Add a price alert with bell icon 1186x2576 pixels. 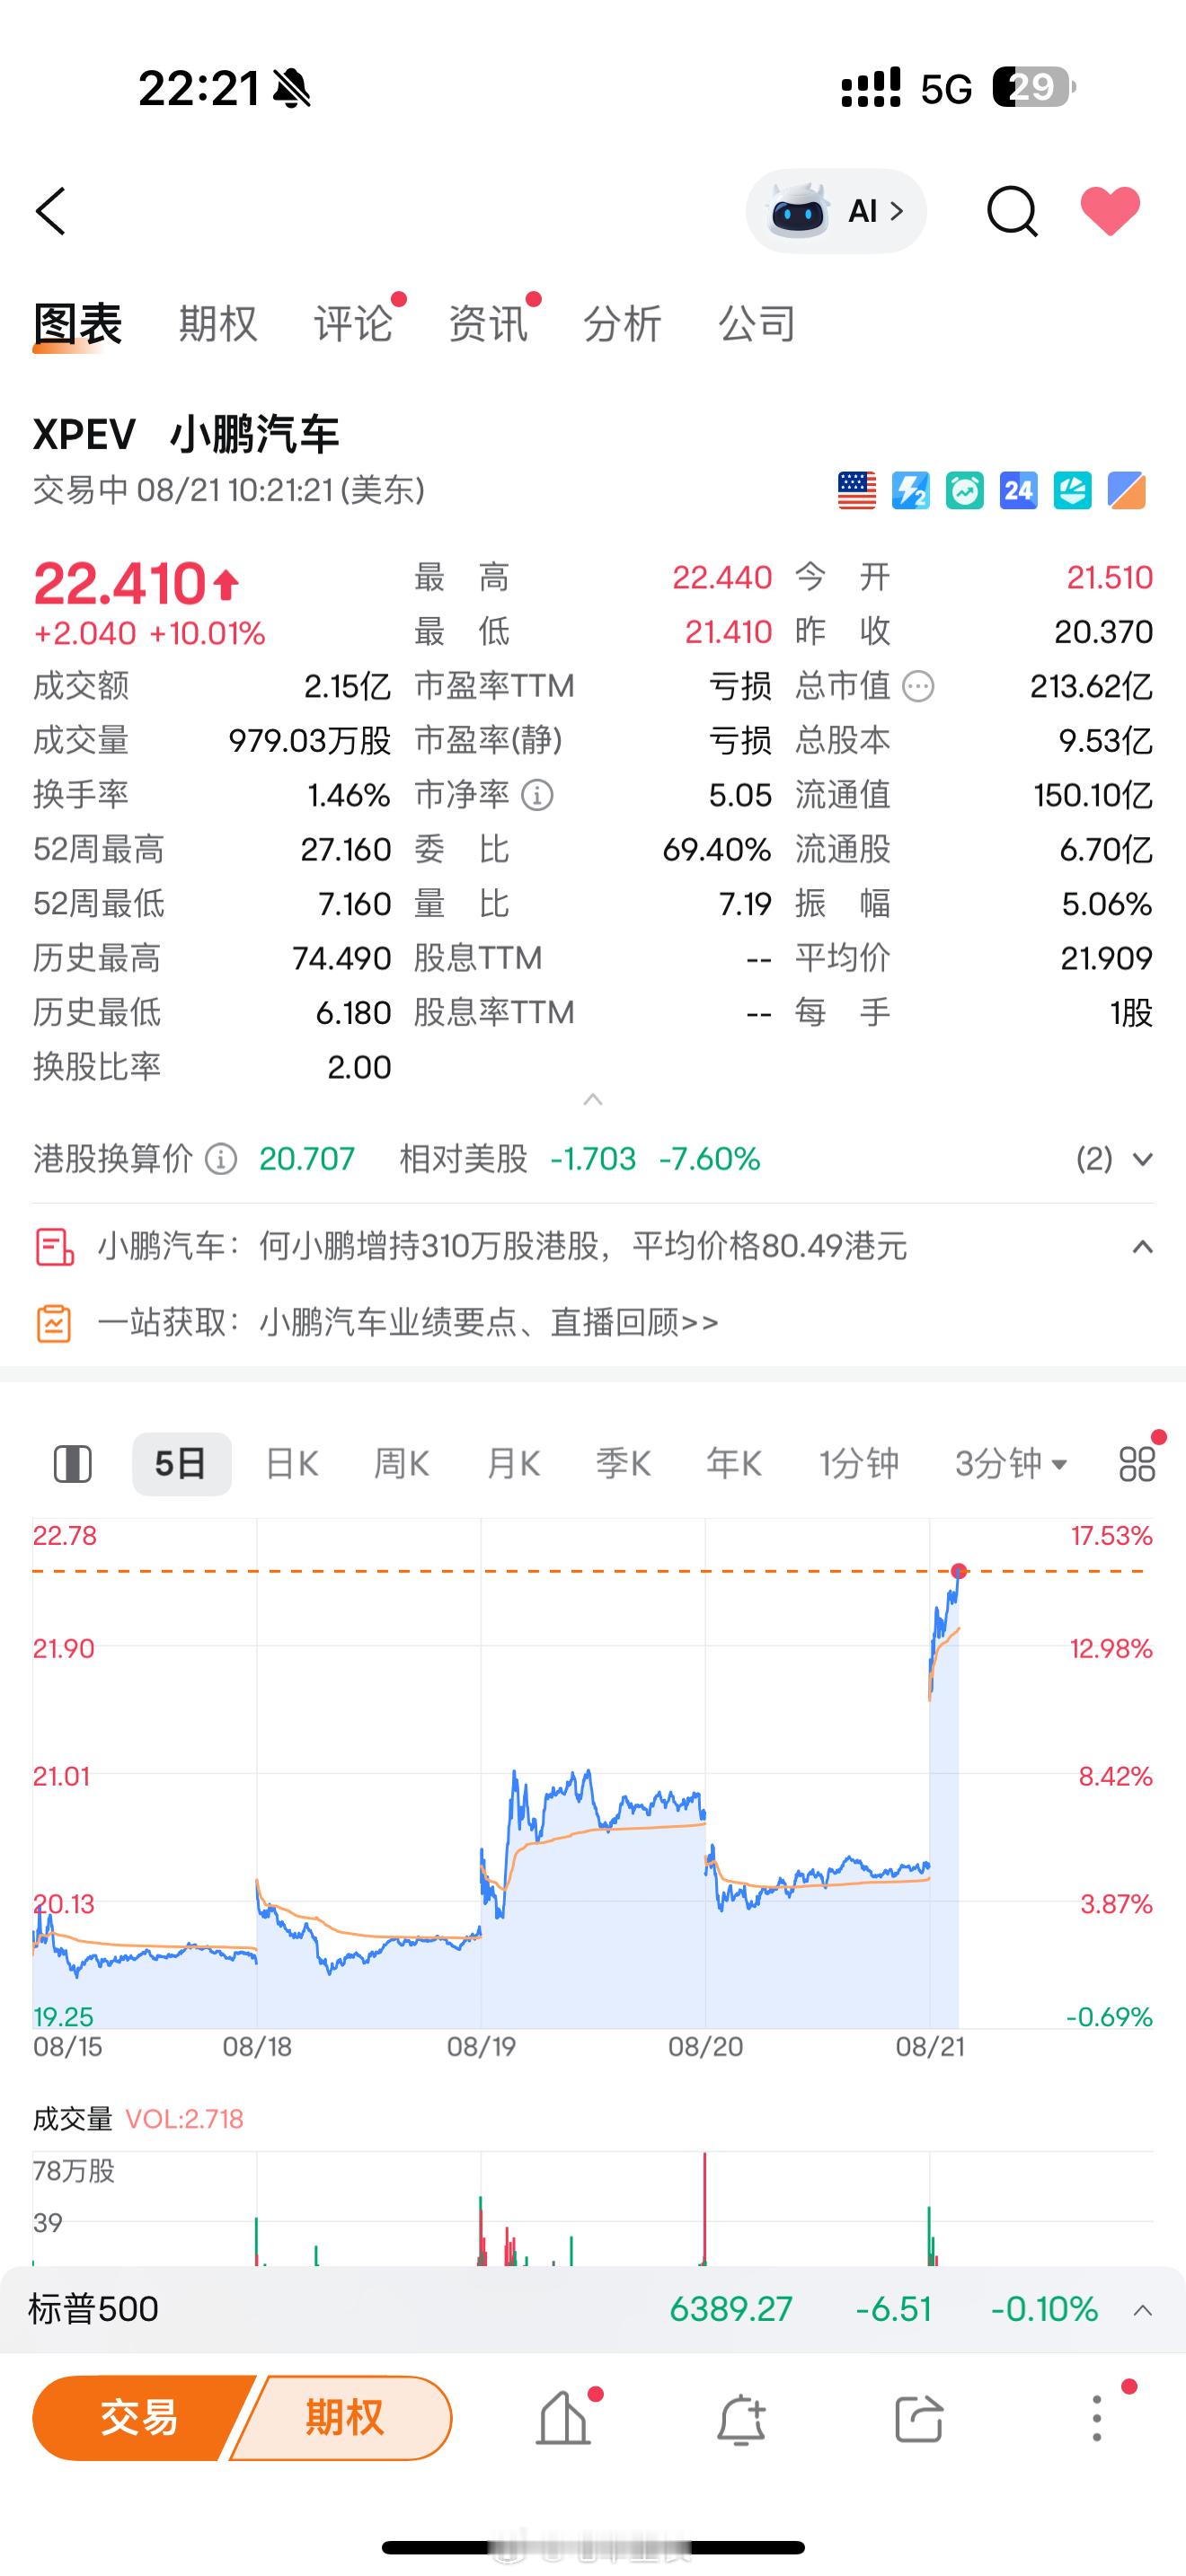coord(741,2420)
